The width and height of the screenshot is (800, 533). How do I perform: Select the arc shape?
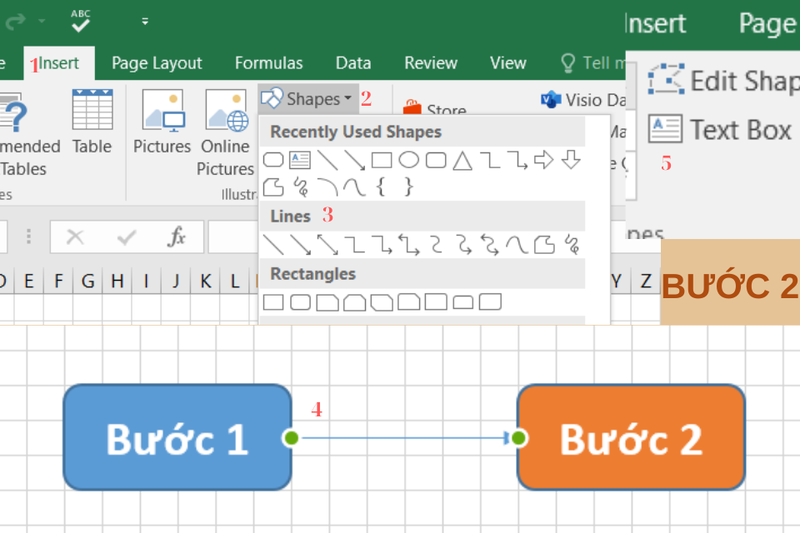pyautogui.click(x=327, y=187)
